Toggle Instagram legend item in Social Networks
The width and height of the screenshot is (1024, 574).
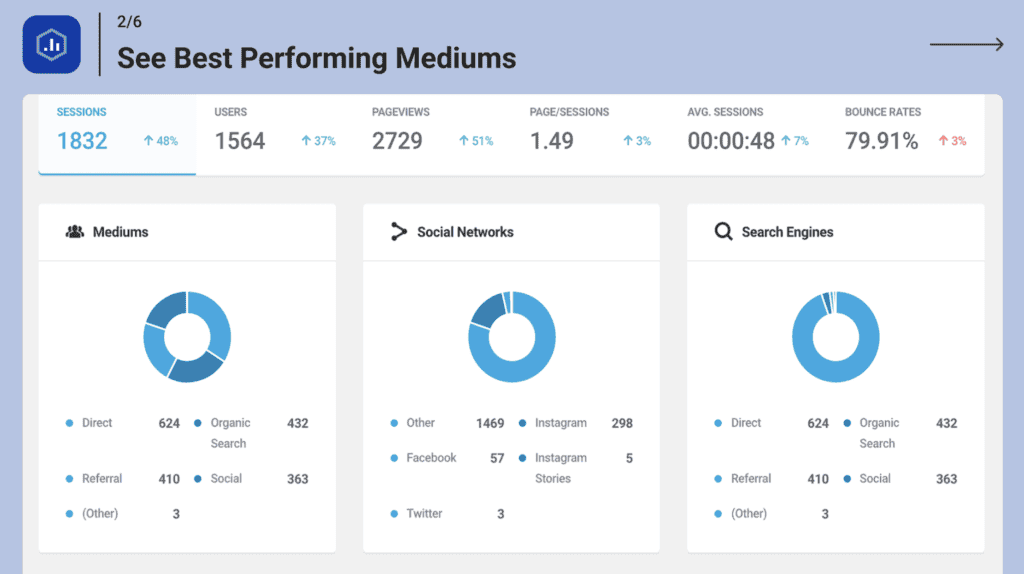(x=560, y=423)
